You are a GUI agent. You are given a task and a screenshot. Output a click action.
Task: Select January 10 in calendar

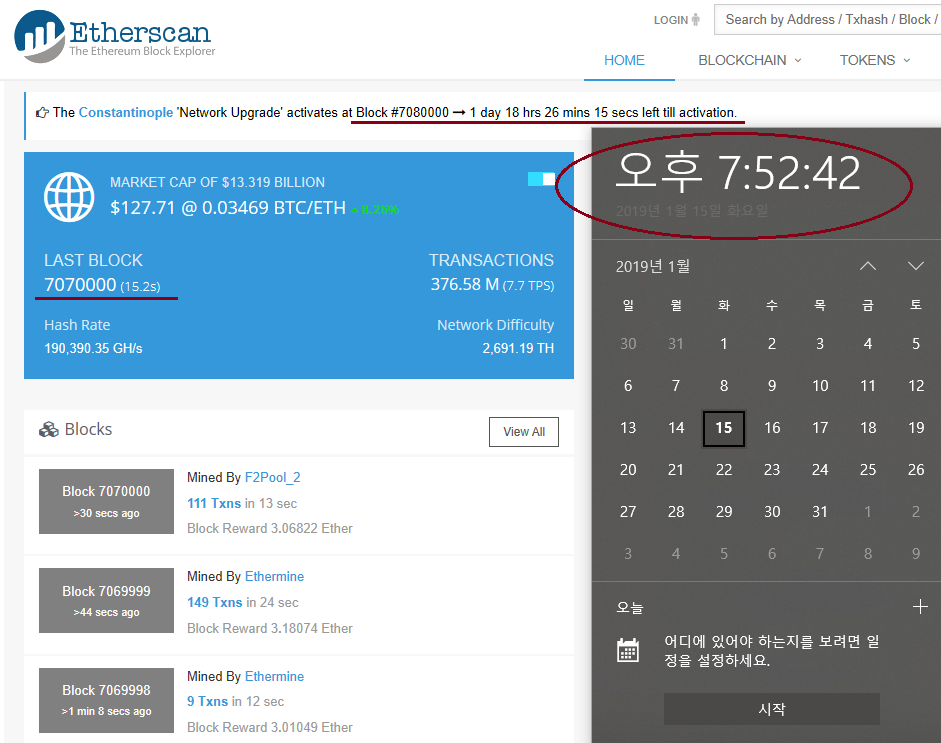tap(820, 386)
